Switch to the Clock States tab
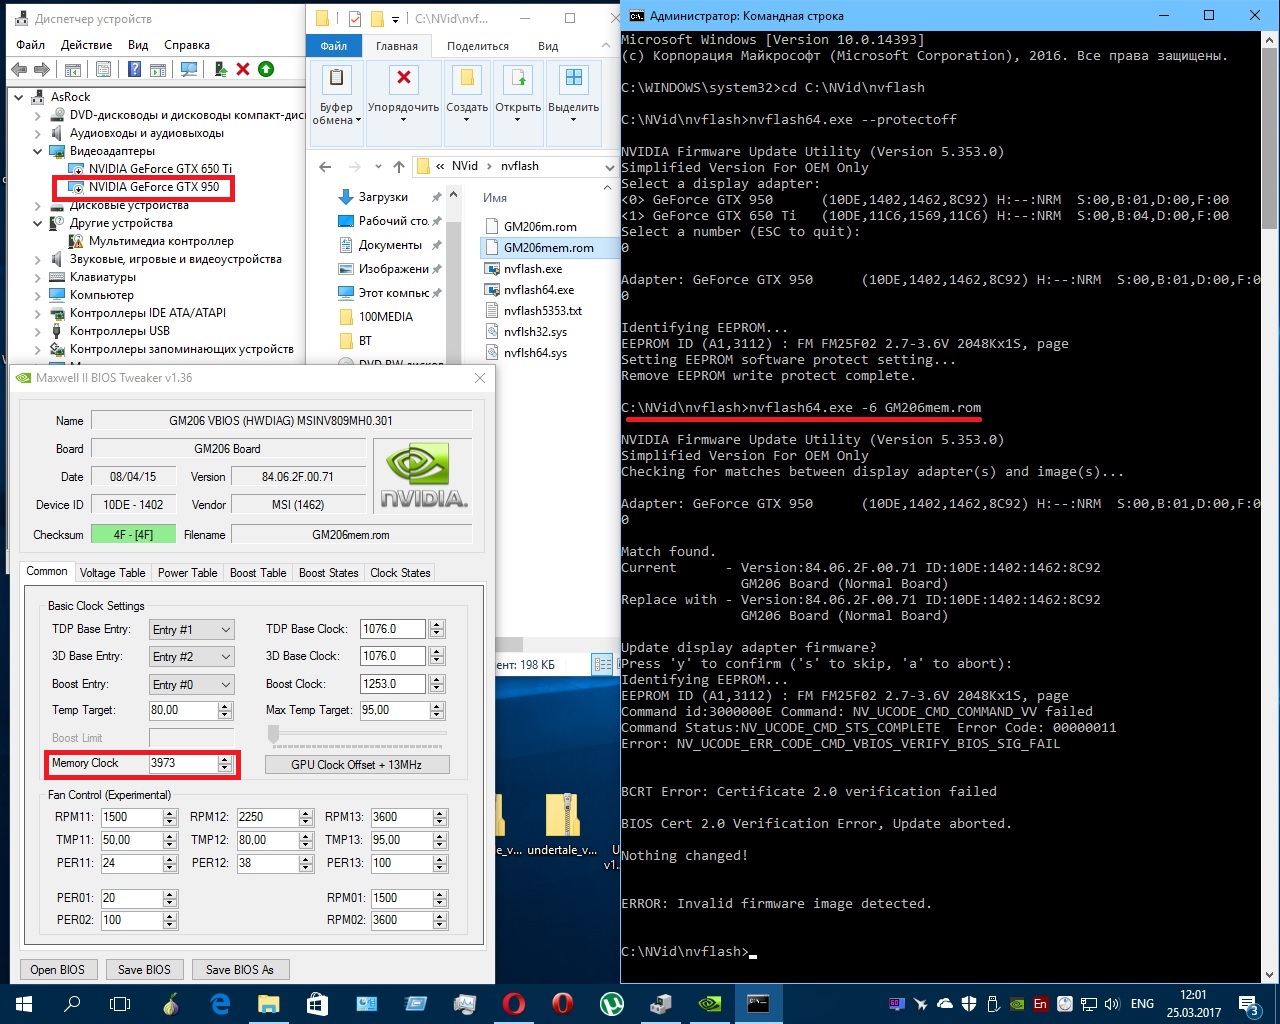Screen dimensions: 1280x1024 (x=400, y=573)
